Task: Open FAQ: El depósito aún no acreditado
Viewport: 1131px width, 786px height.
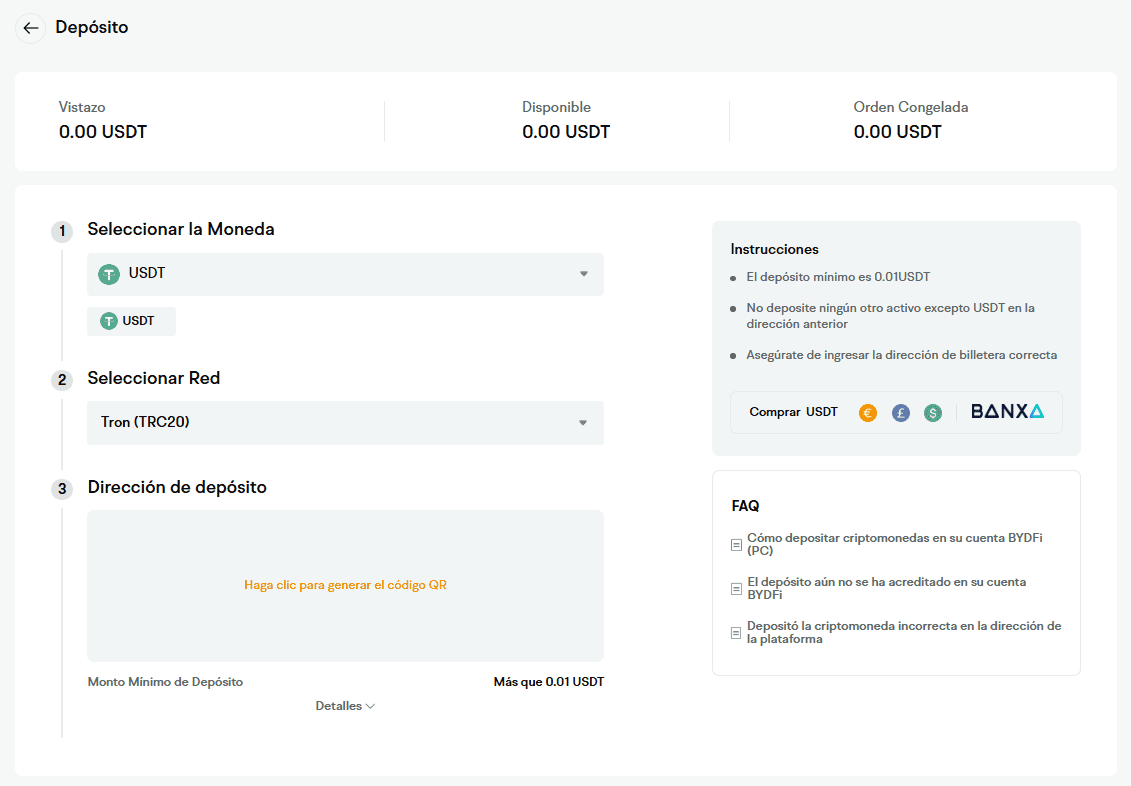Action: 886,588
